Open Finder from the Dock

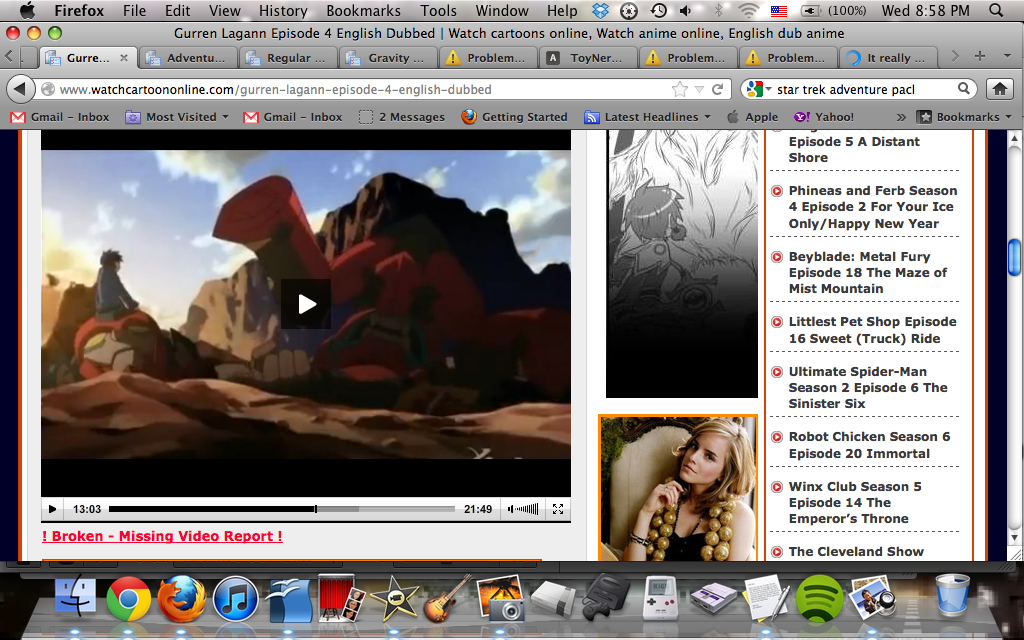(75, 596)
